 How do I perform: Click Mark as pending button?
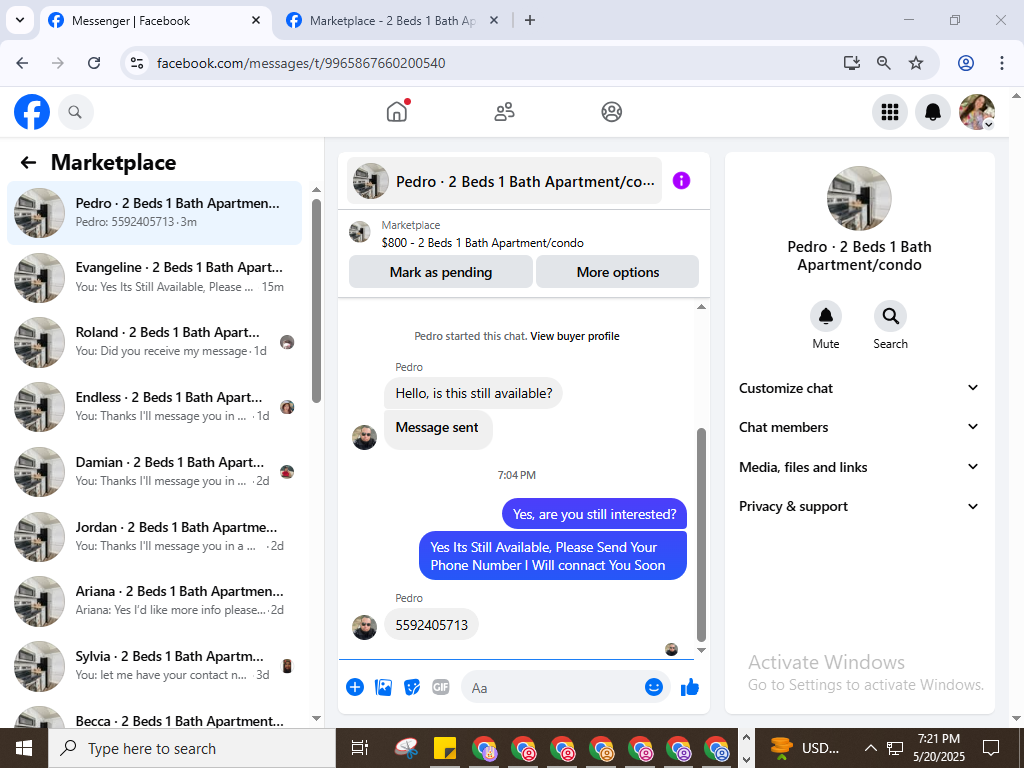(x=441, y=272)
